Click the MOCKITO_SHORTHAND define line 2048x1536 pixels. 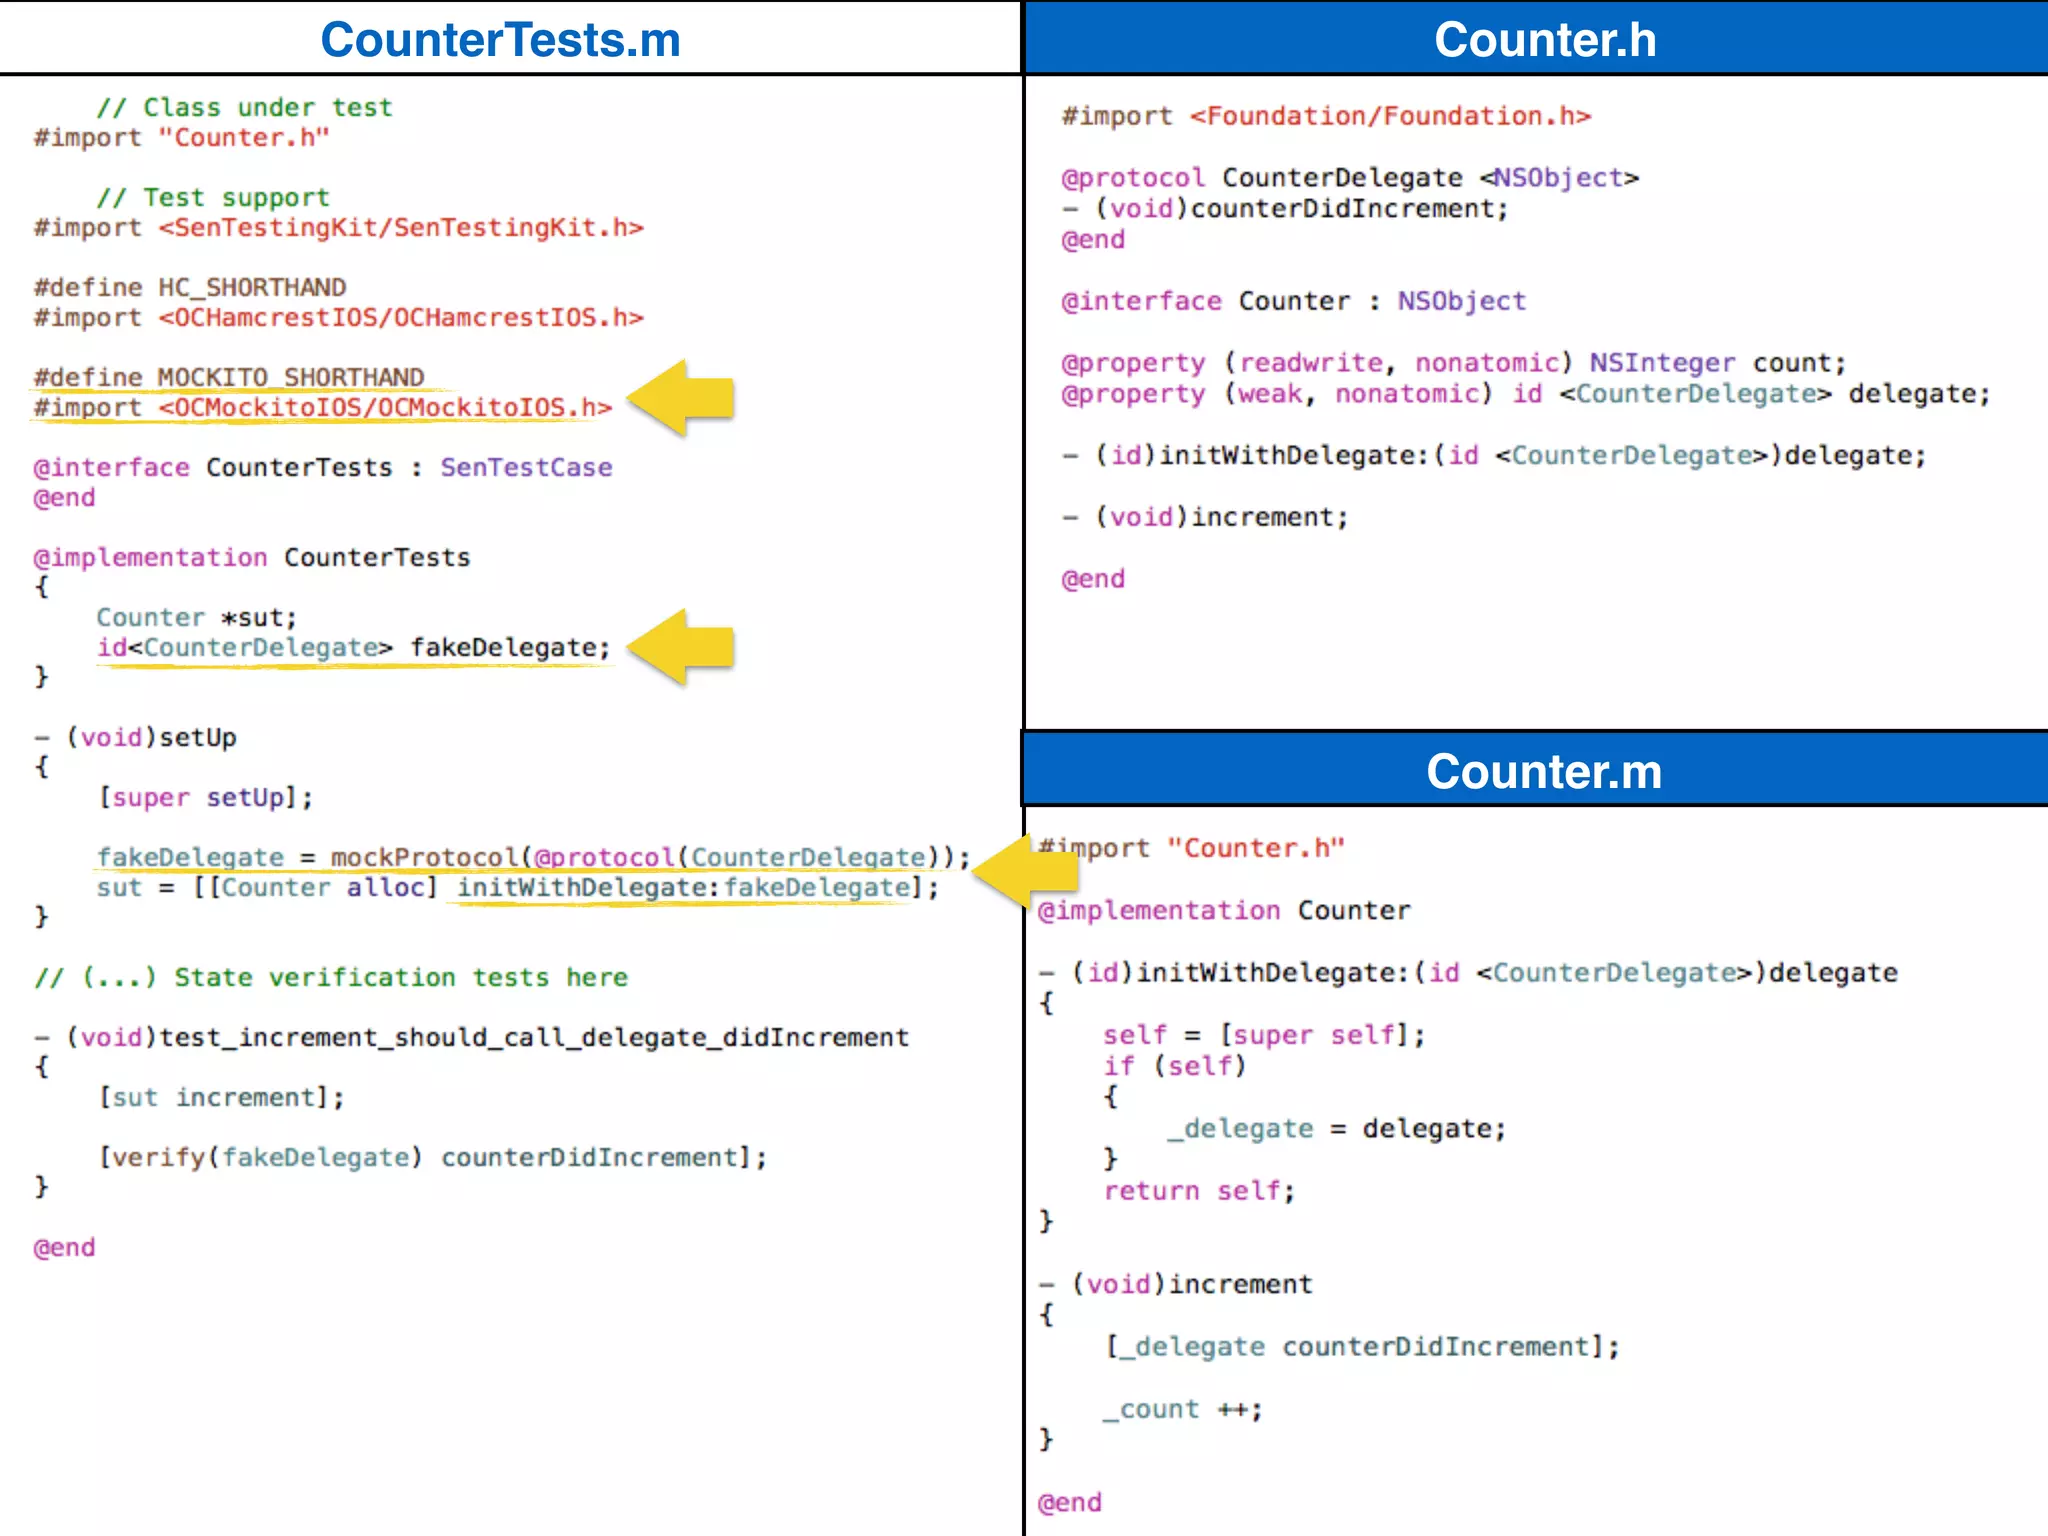pyautogui.click(x=230, y=377)
